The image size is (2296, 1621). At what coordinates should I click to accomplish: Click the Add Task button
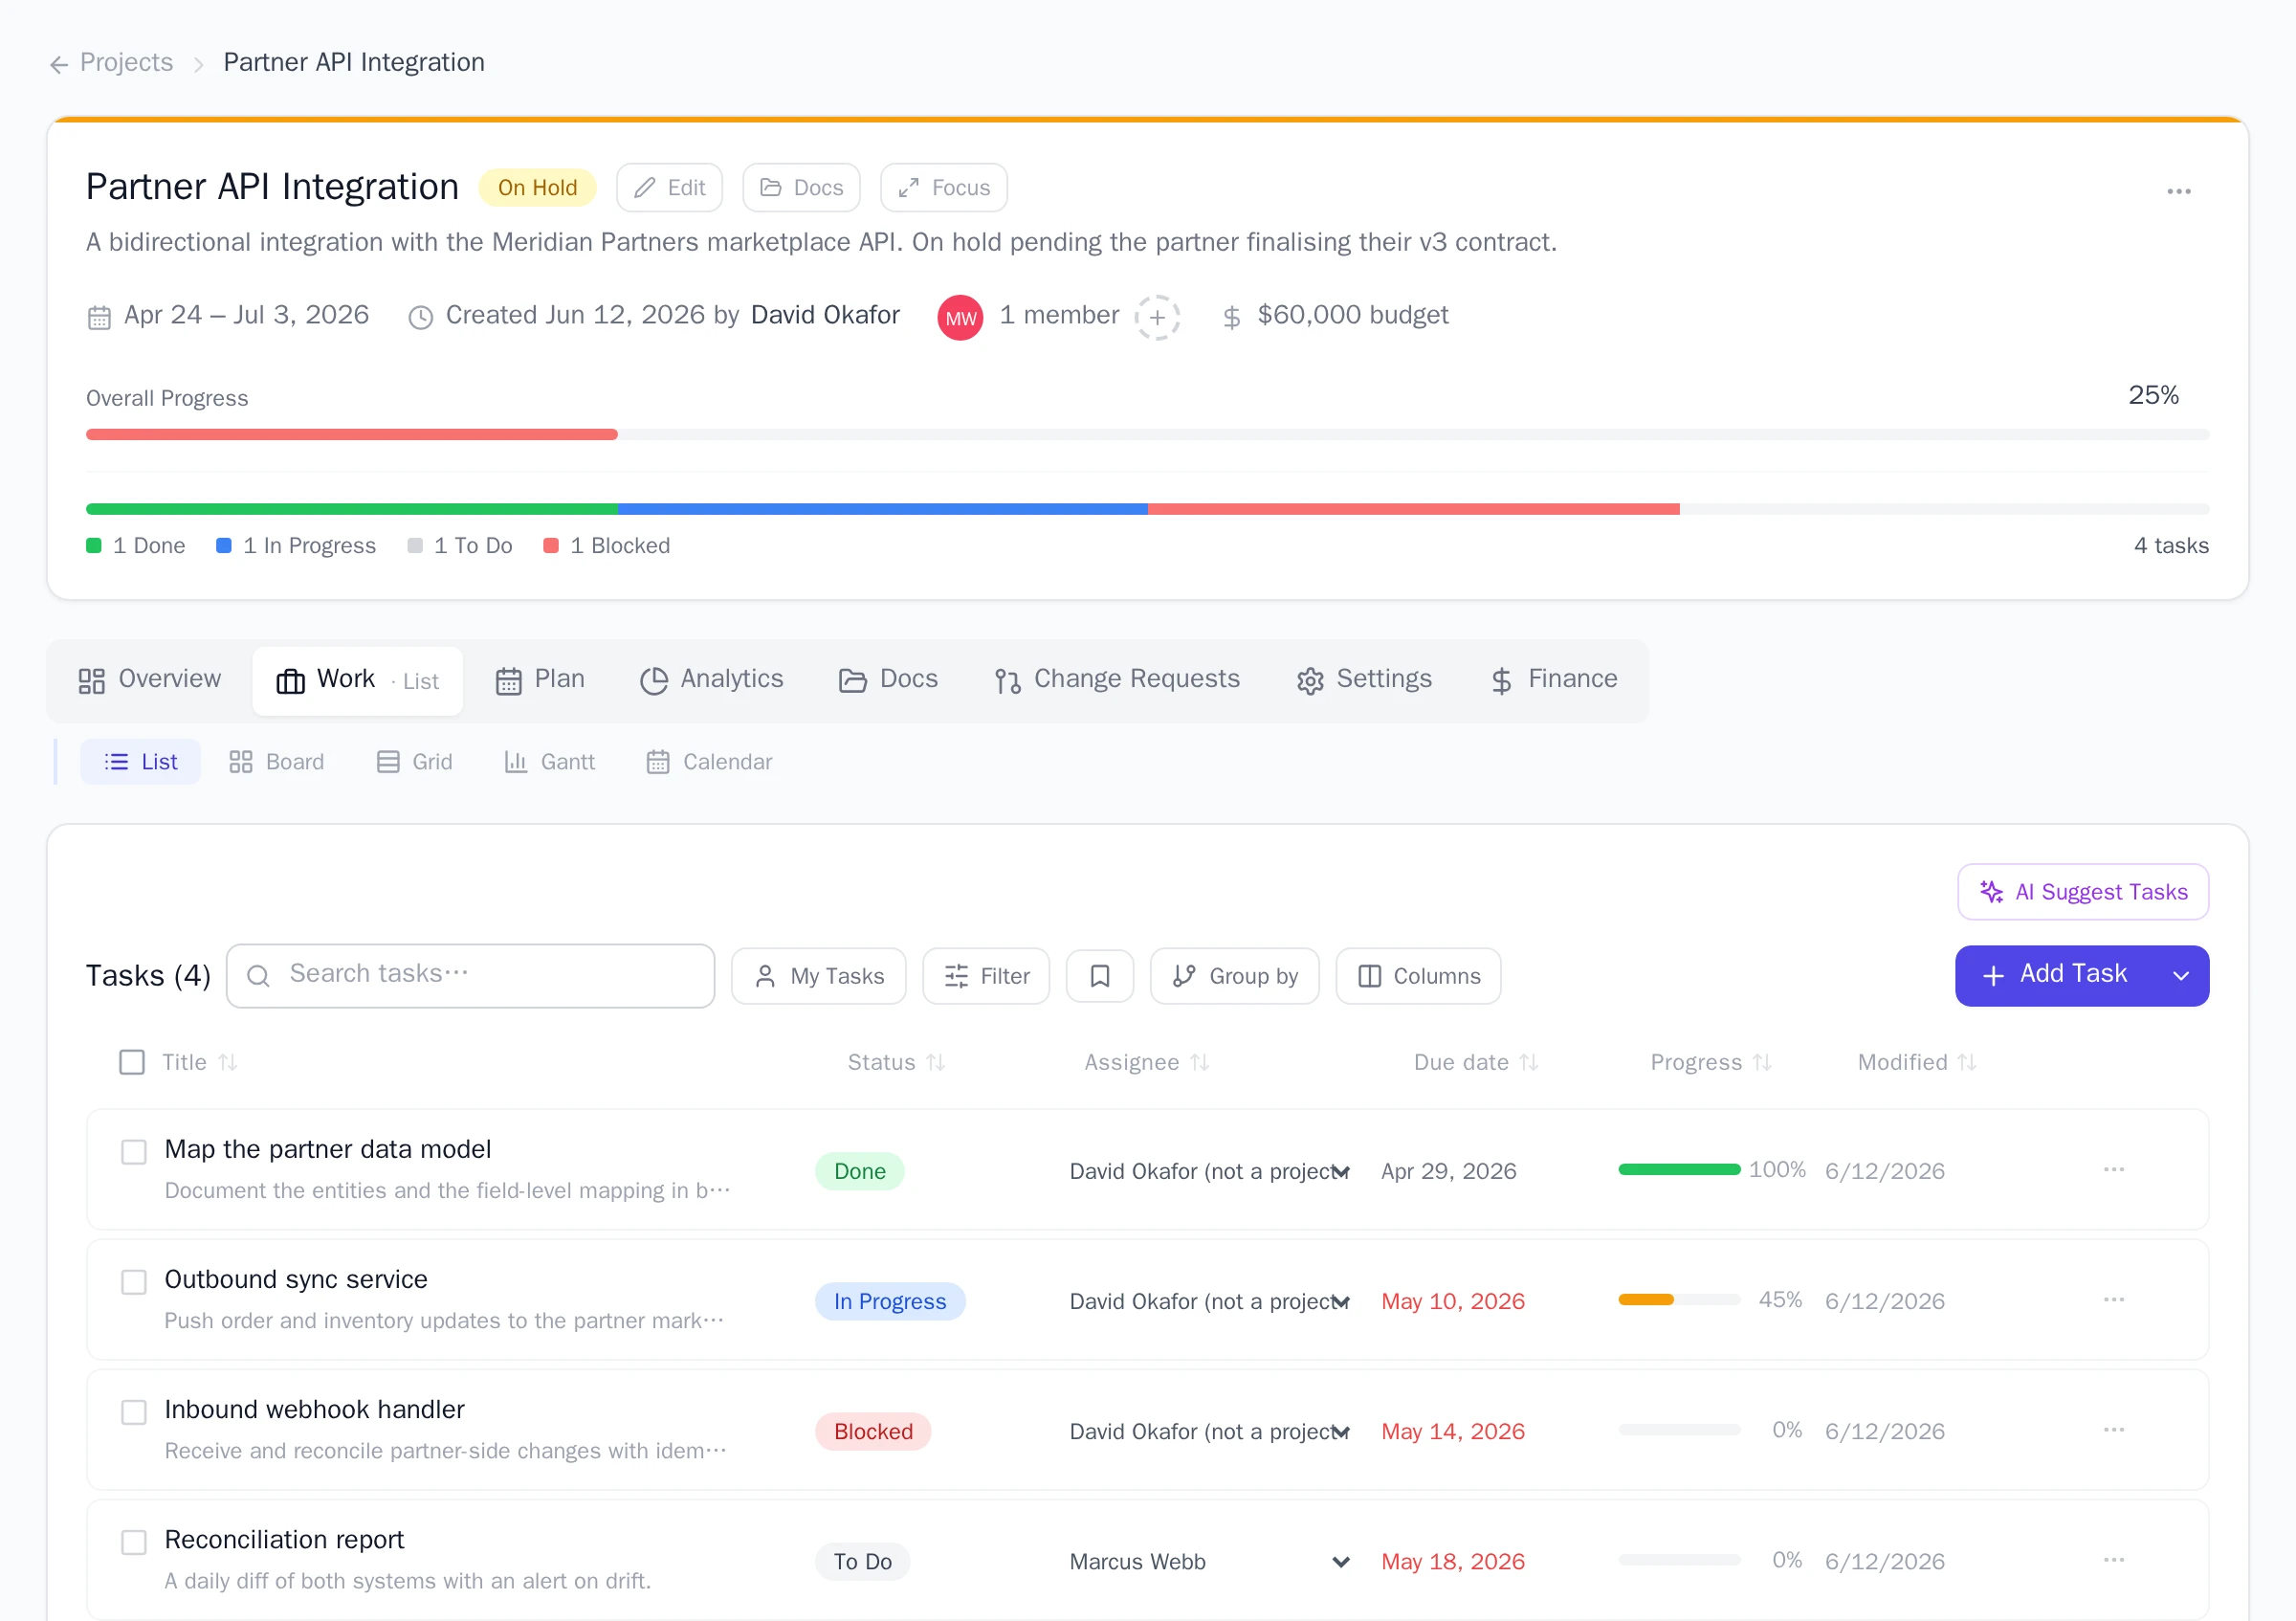(x=2056, y=976)
